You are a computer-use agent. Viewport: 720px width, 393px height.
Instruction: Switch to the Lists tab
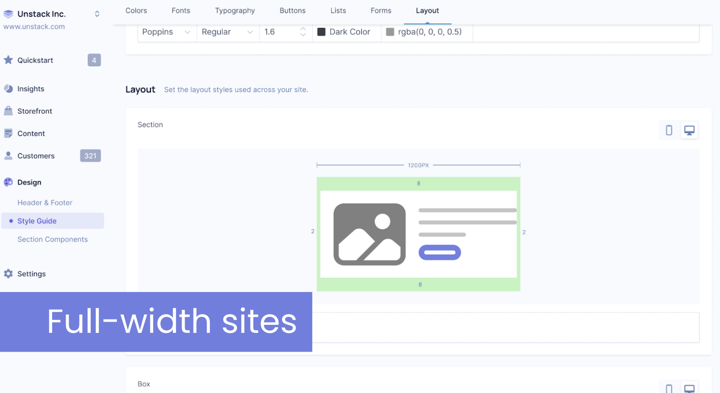(338, 11)
